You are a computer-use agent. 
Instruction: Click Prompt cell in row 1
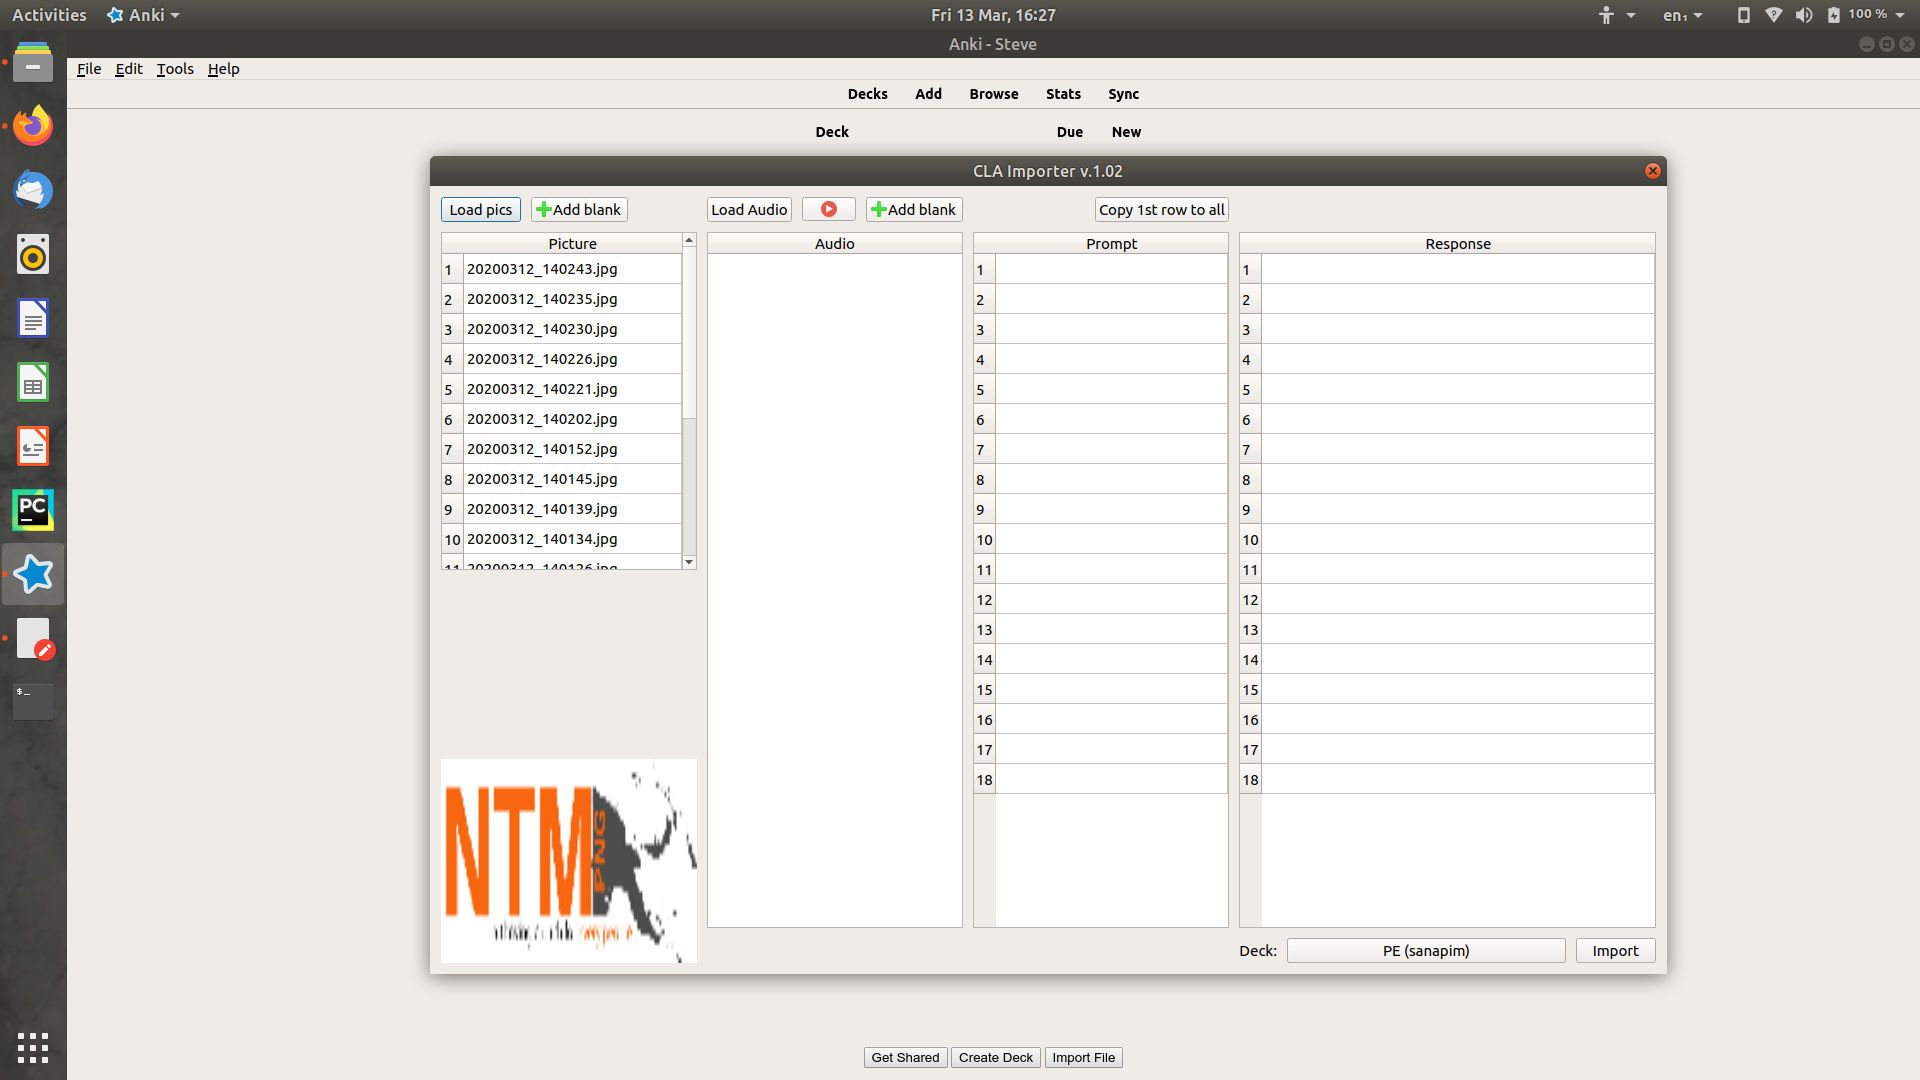point(1110,269)
